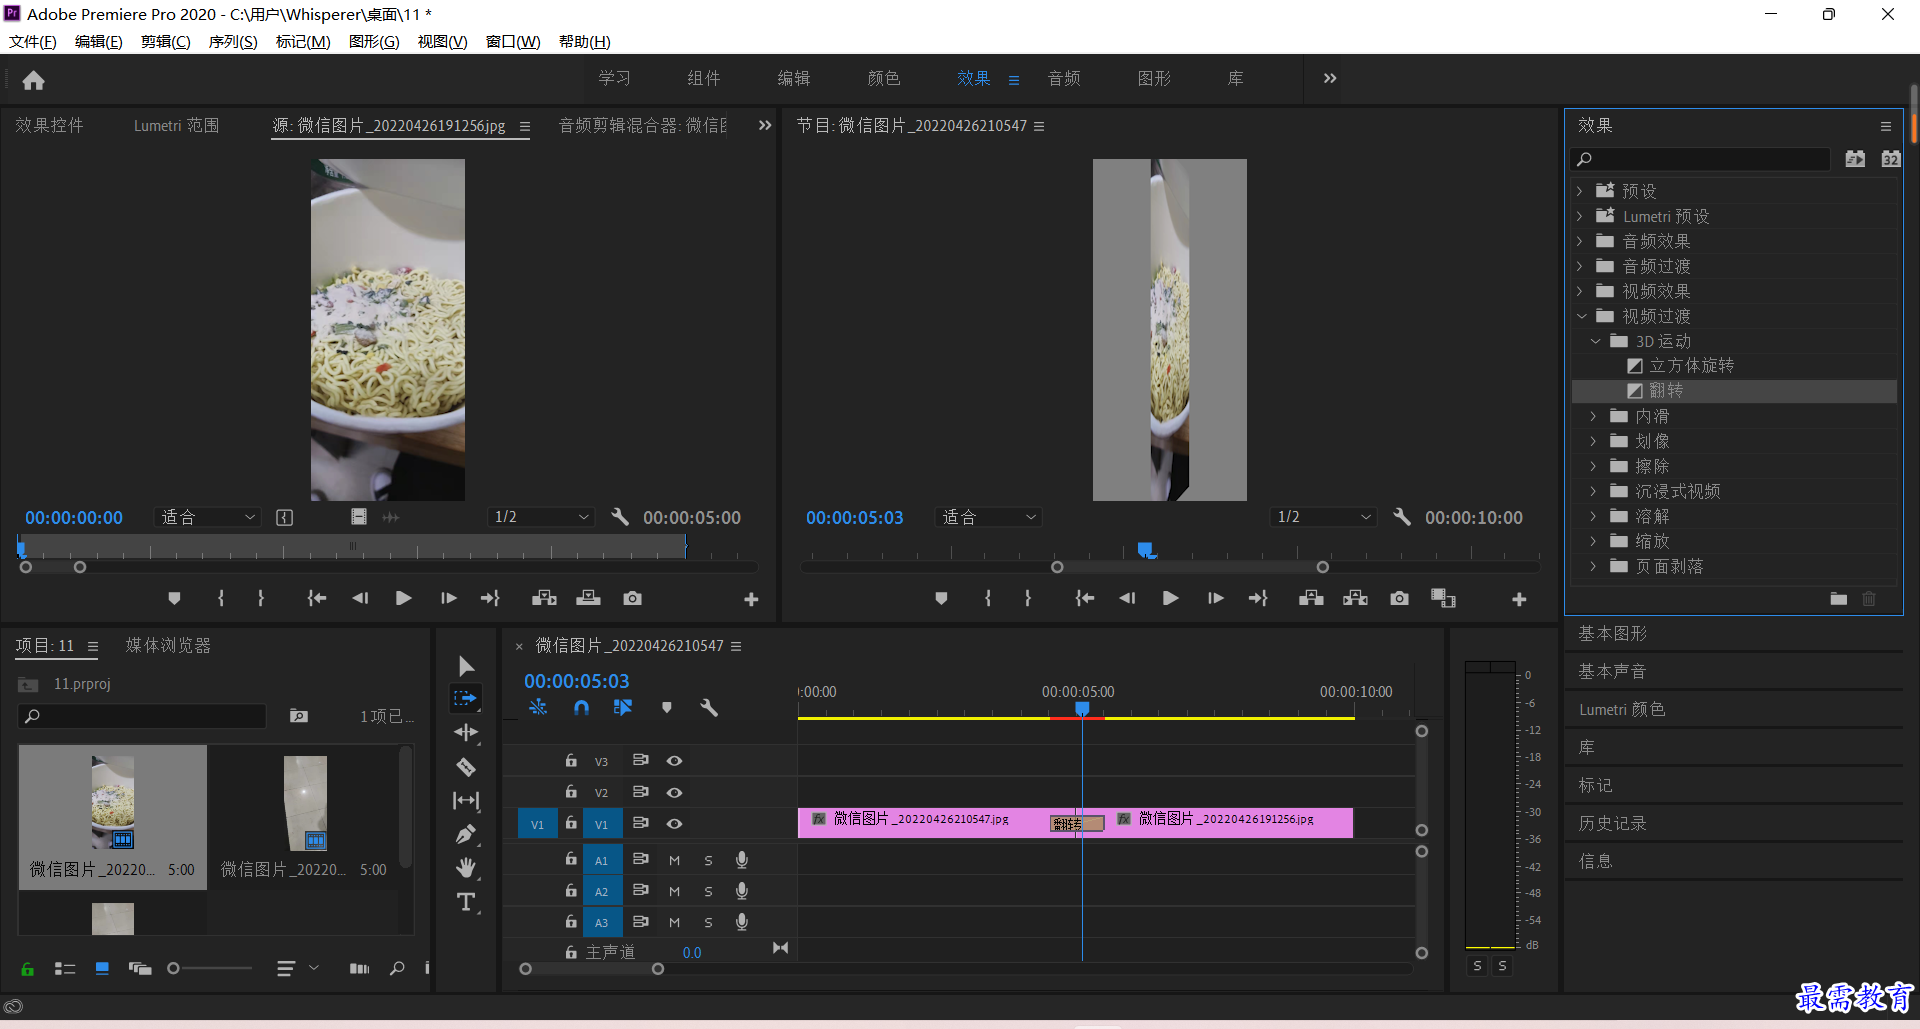Add marker in Program monitor

[941, 598]
